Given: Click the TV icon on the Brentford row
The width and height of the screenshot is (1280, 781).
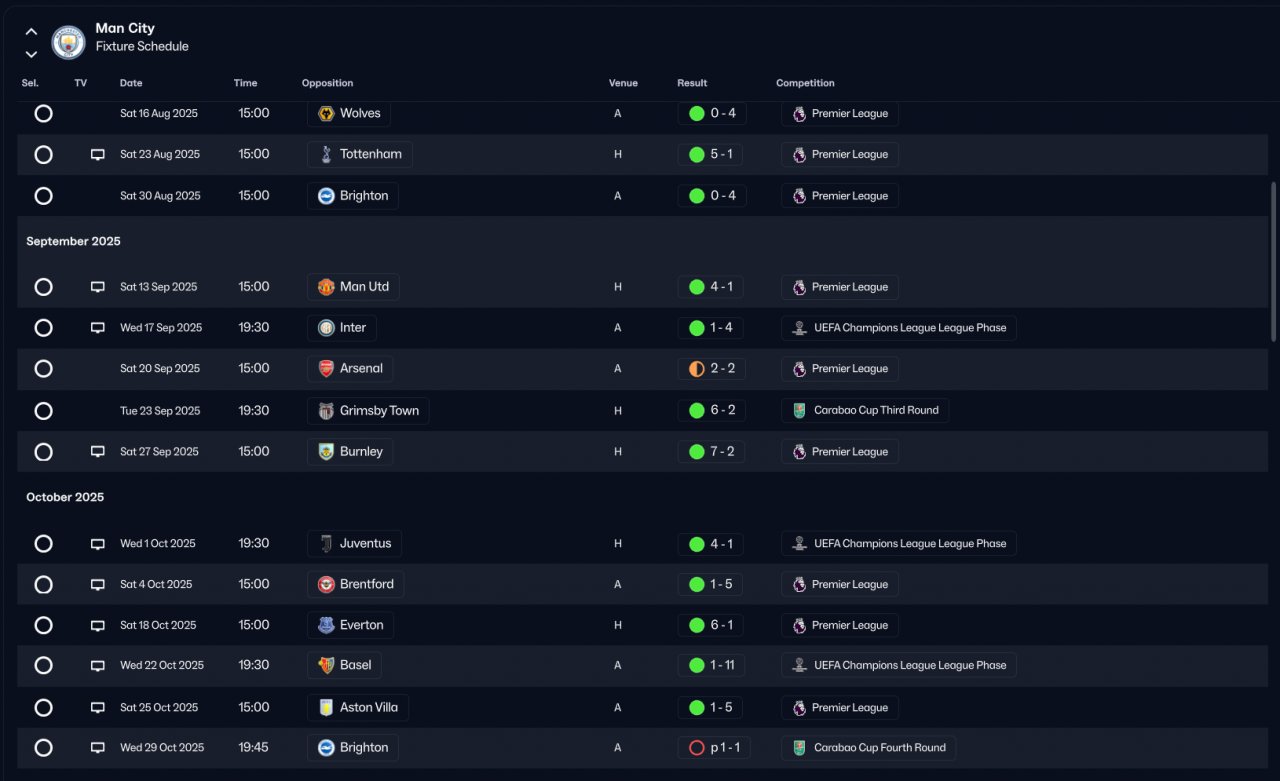Looking at the screenshot, I should [x=98, y=585].
